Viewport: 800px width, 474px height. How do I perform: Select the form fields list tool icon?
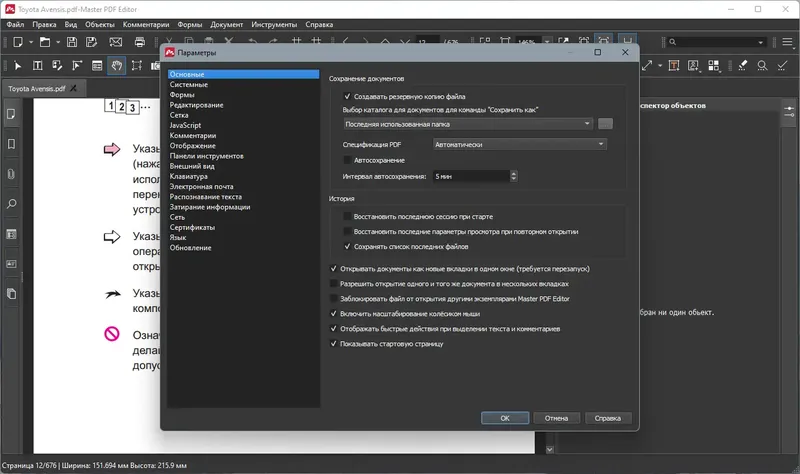click(x=97, y=66)
